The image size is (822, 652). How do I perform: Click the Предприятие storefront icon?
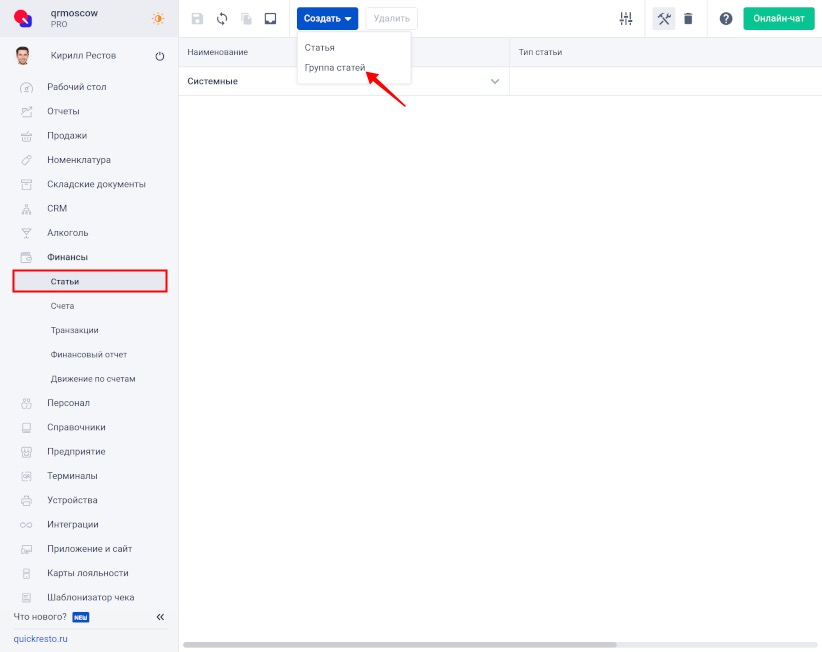[26, 452]
